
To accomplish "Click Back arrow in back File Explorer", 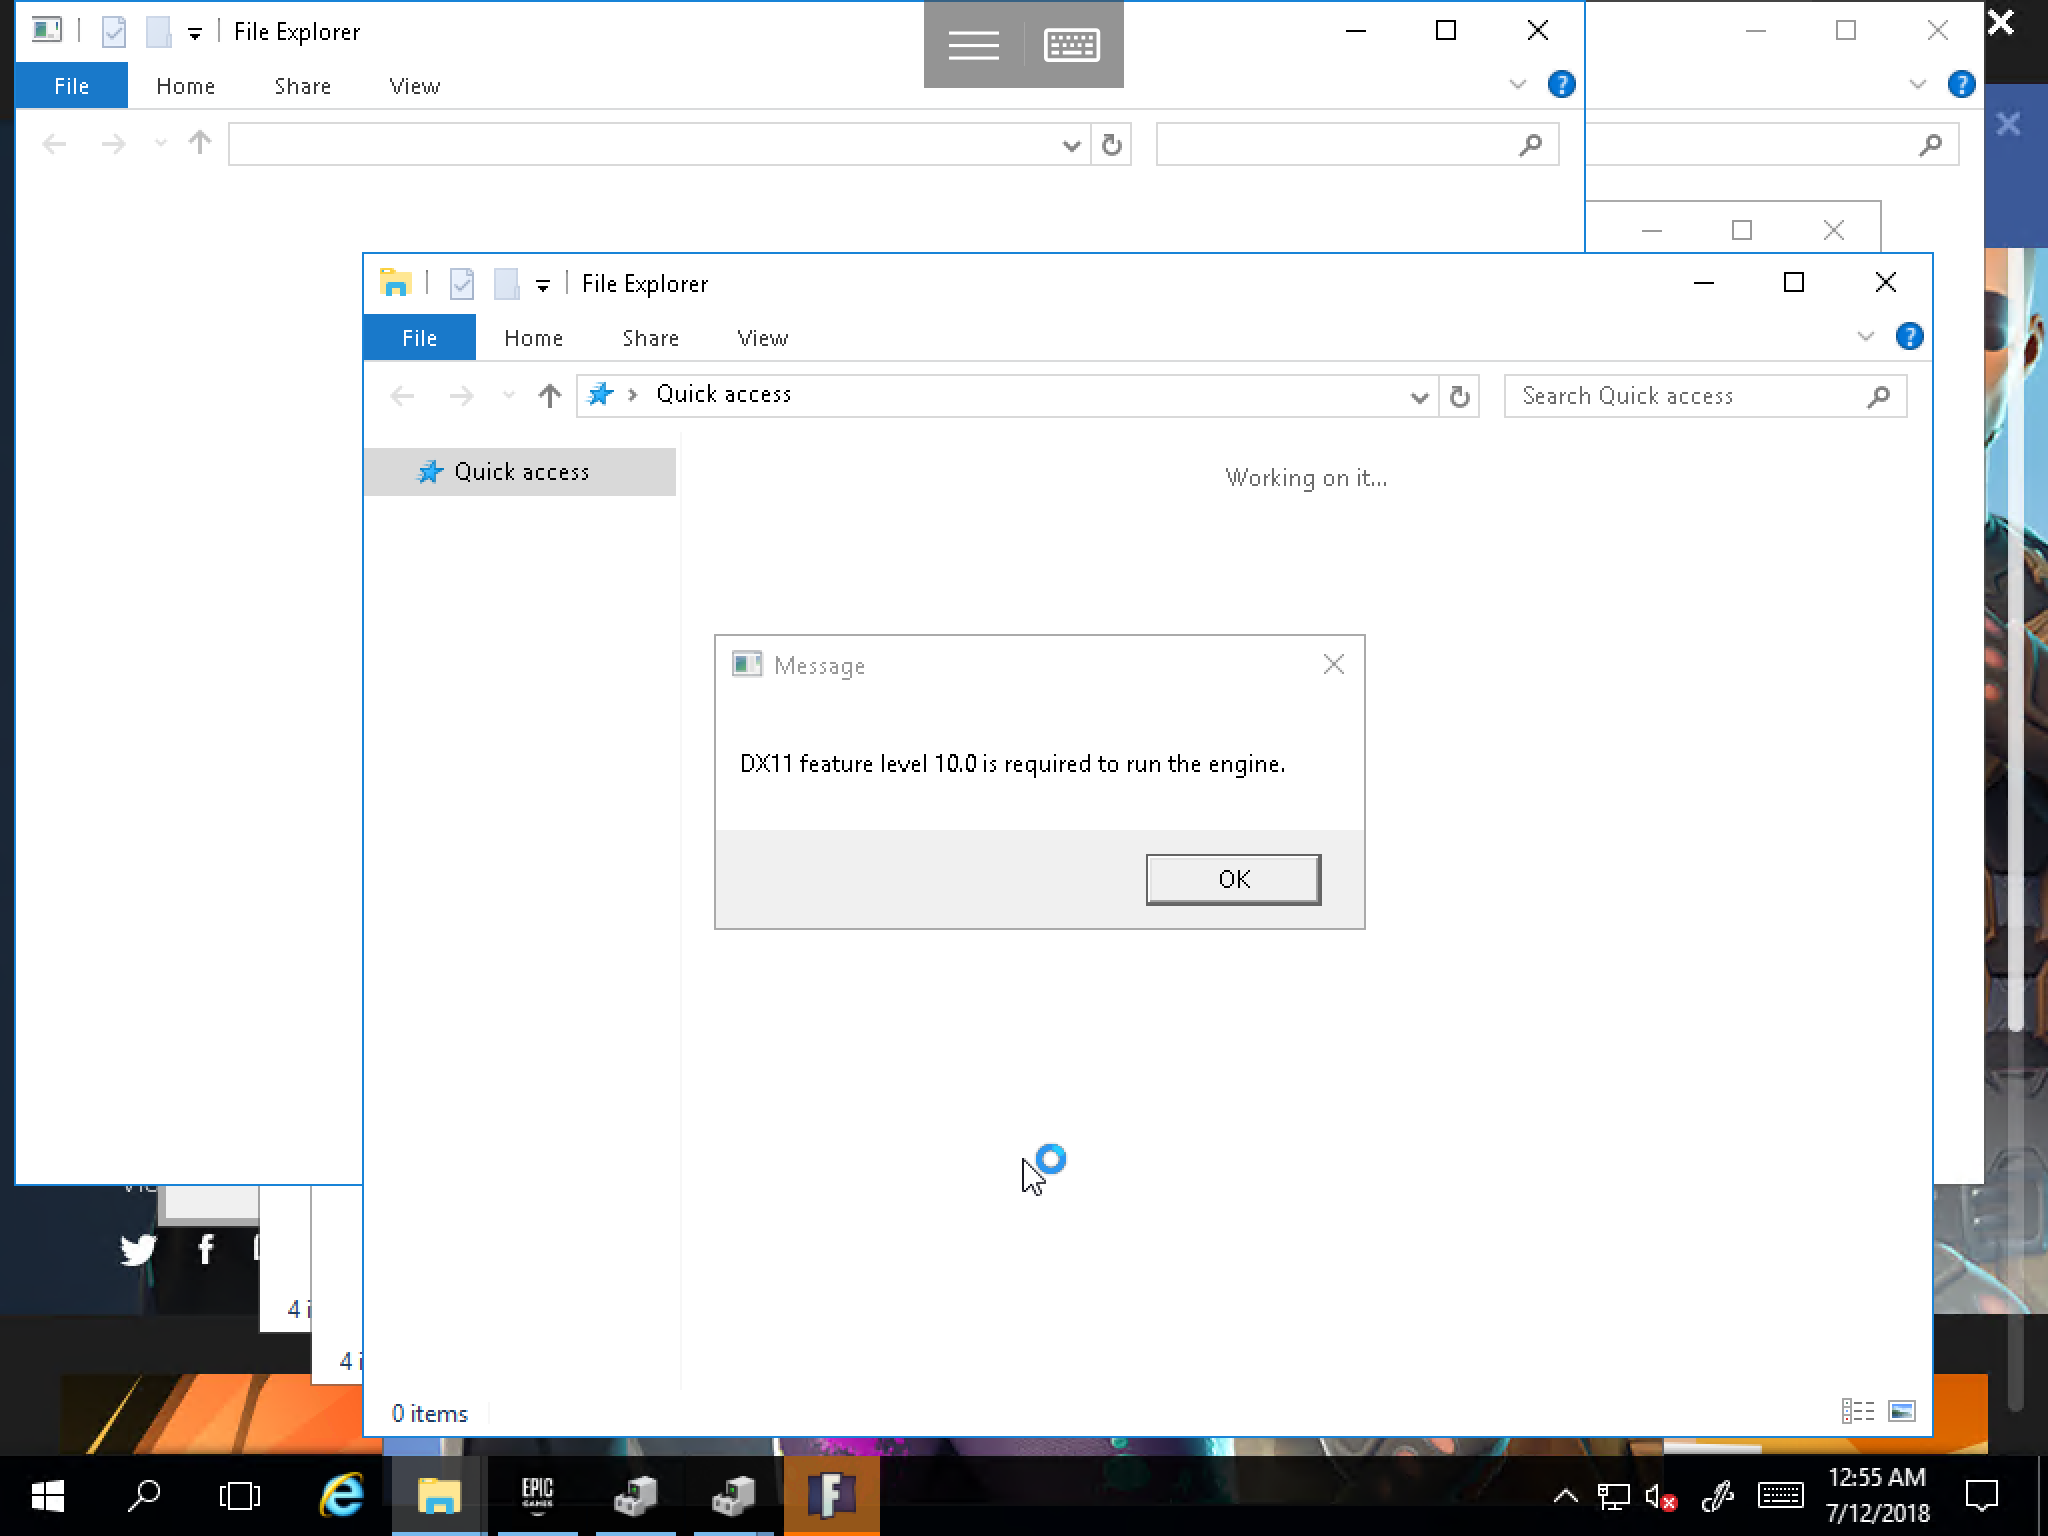I will (x=54, y=145).
